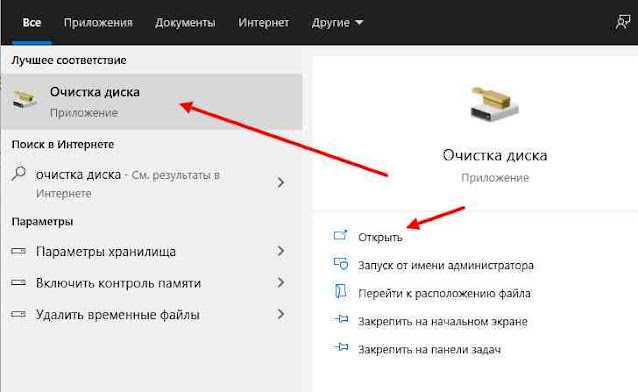Click the pin icon for панели задач
The height and width of the screenshot is (392, 638).
coord(341,347)
